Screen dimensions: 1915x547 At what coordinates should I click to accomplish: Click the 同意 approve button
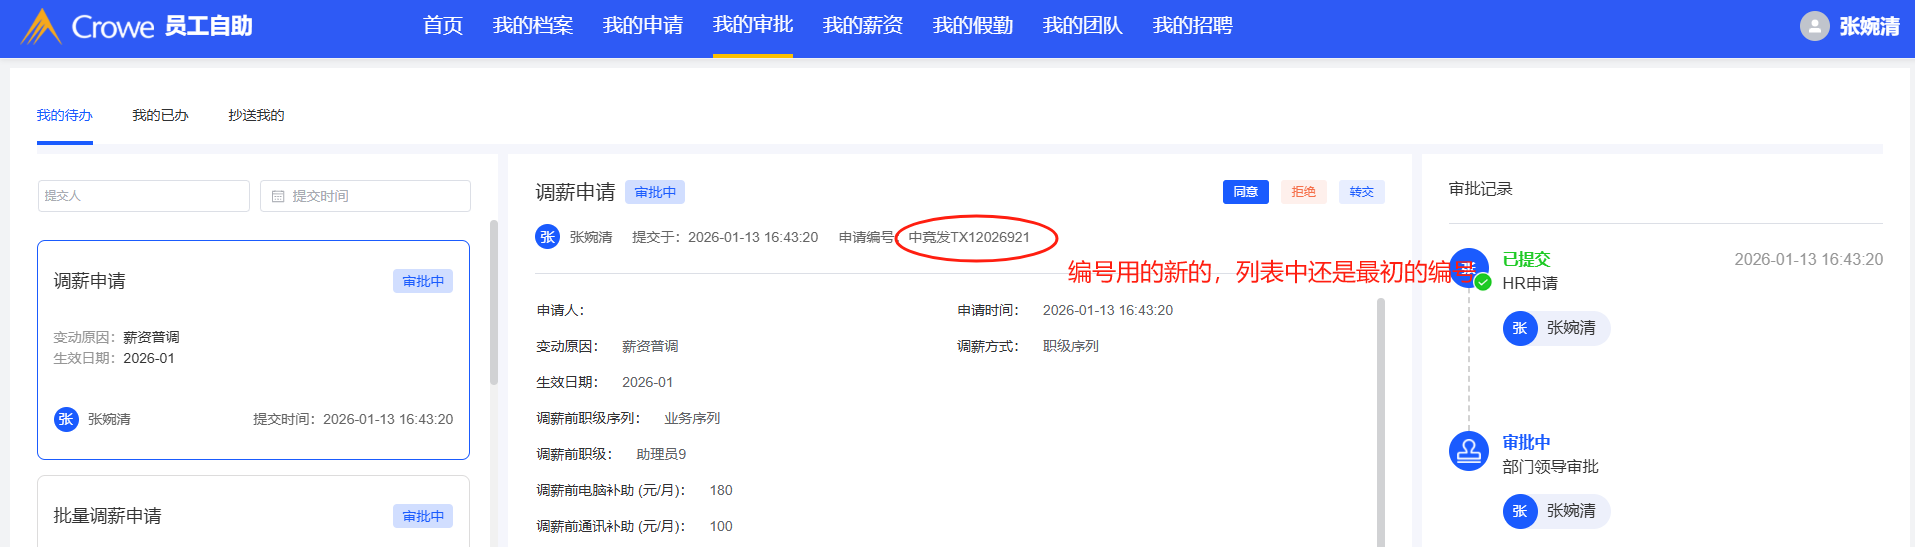pos(1246,192)
